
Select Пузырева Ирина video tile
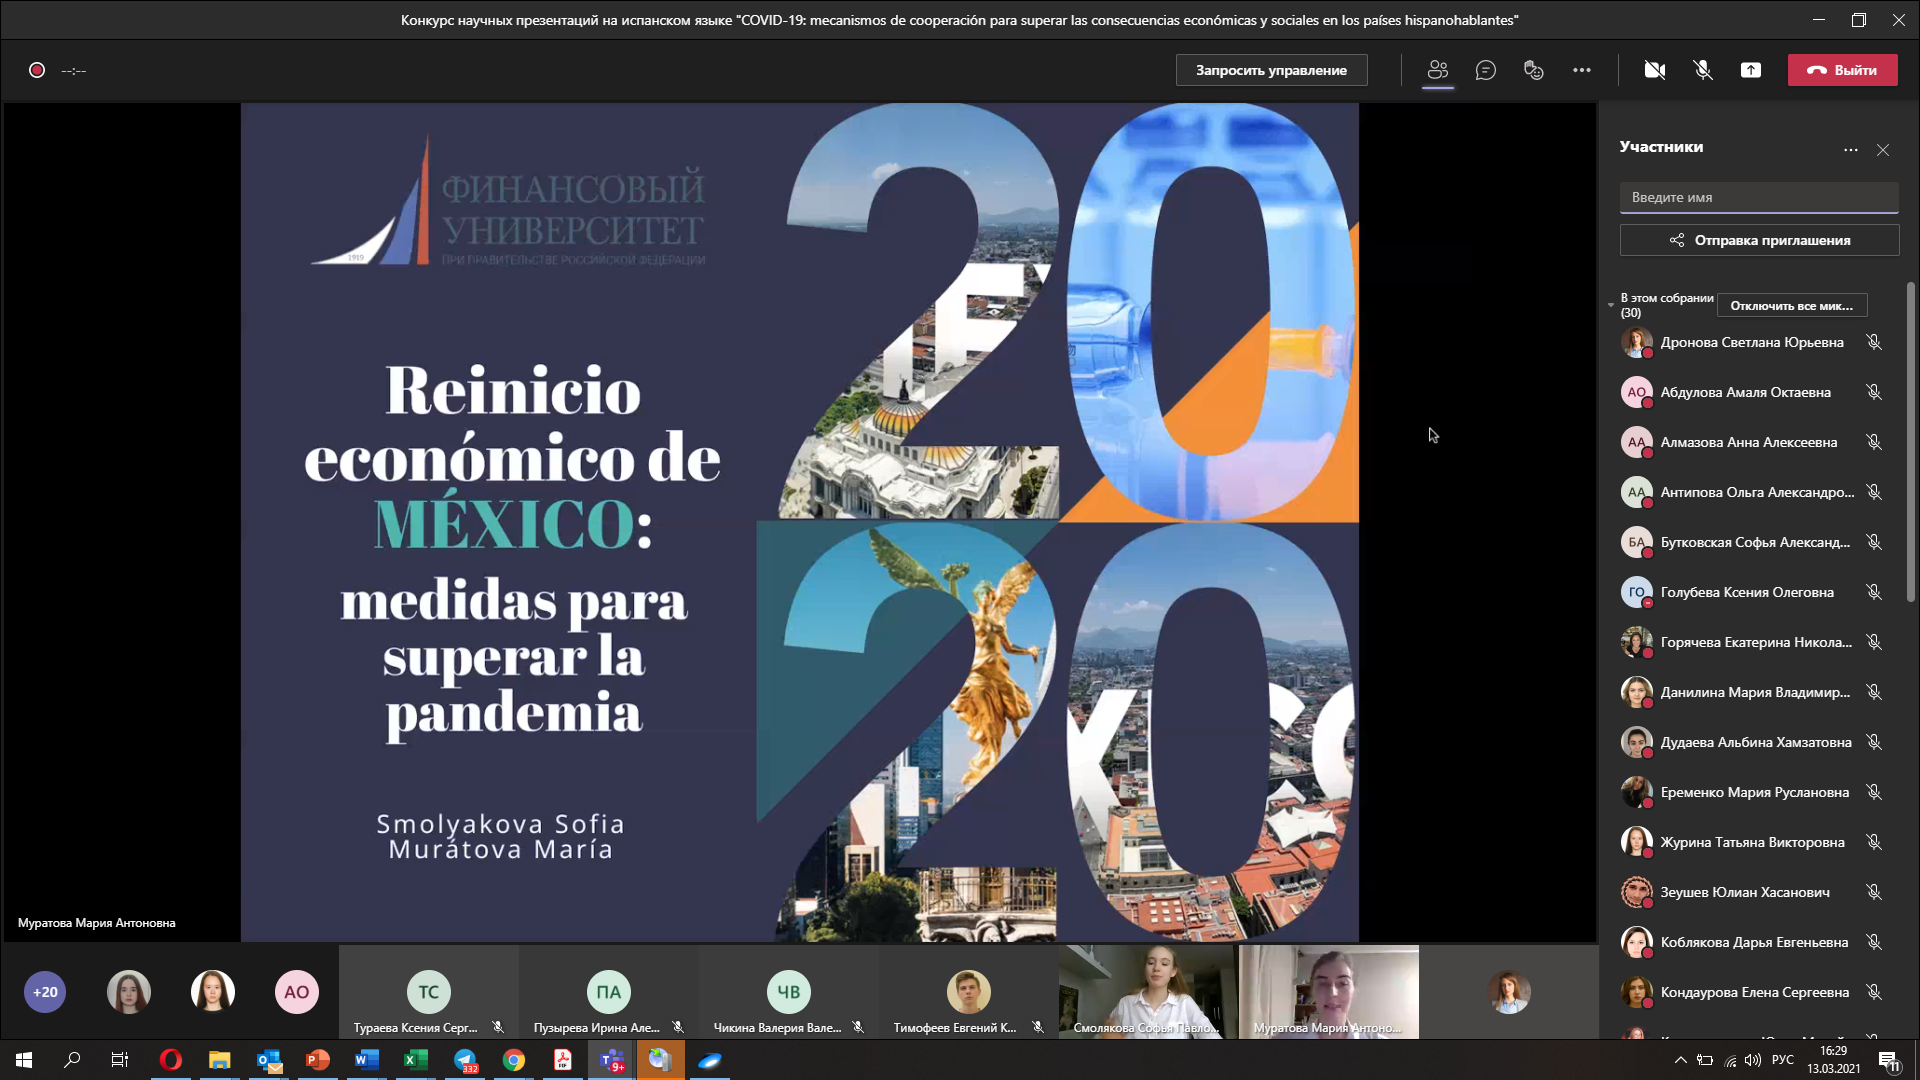pos(608,992)
